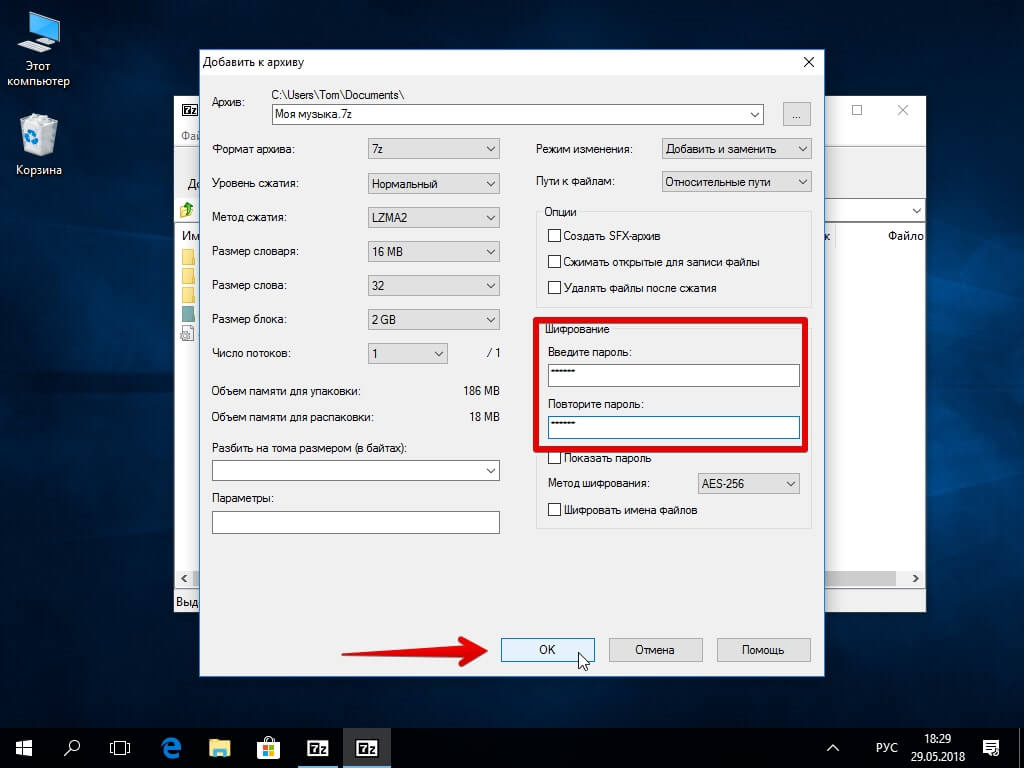Click the Помощь help button
This screenshot has height=768, width=1024.
tap(763, 650)
